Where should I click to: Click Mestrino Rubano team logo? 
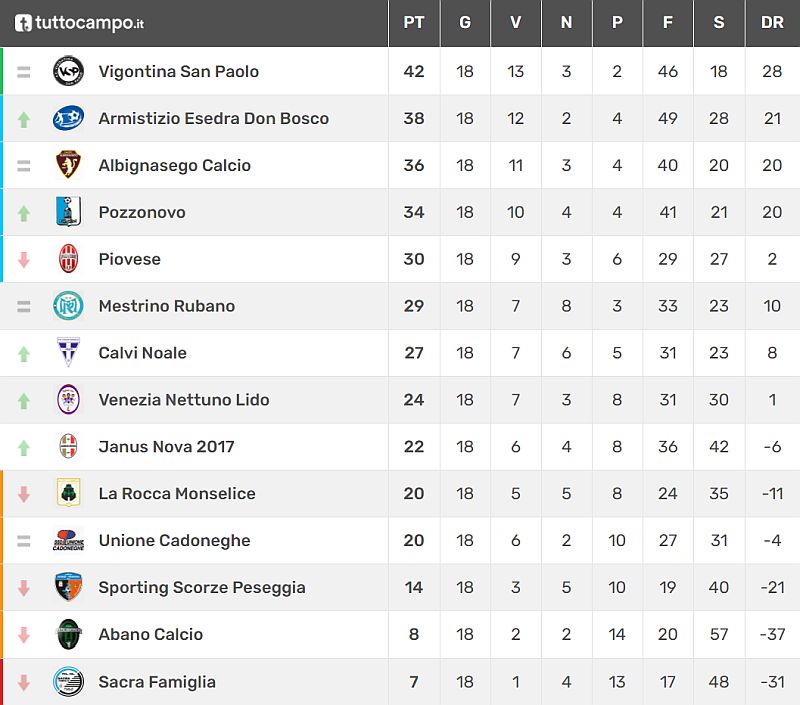pos(68,306)
